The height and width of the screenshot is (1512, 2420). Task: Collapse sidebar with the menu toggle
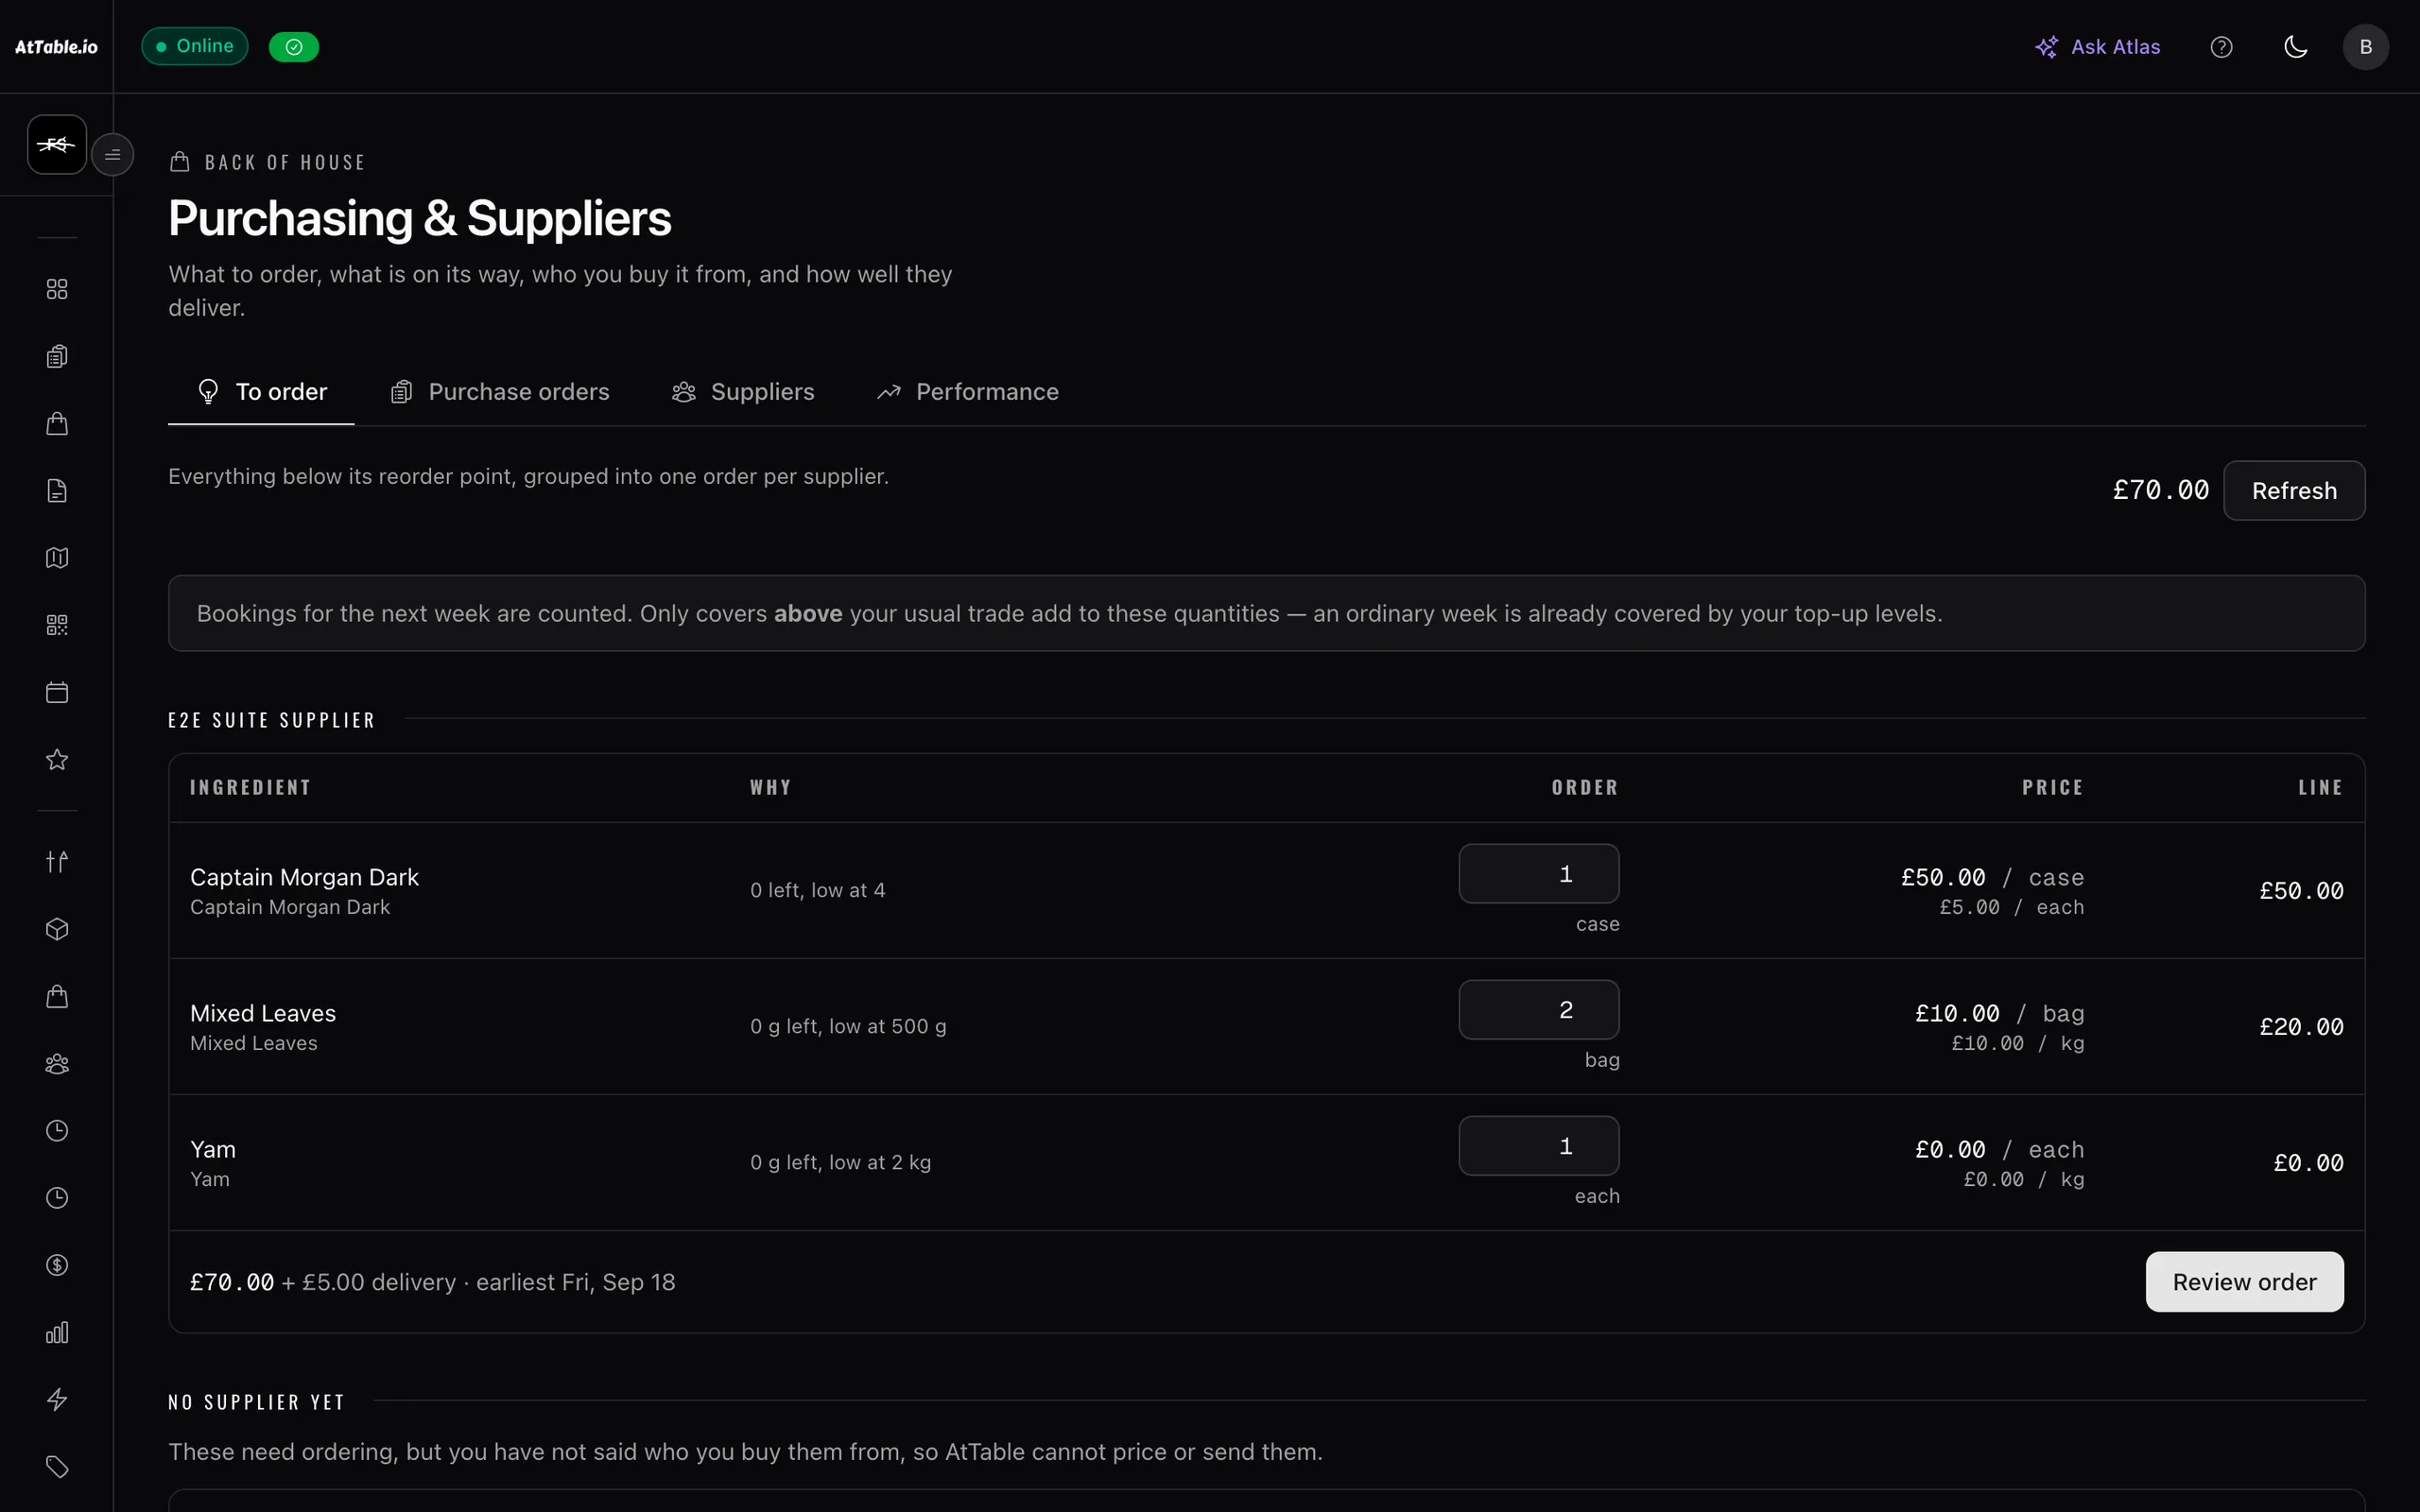(113, 155)
